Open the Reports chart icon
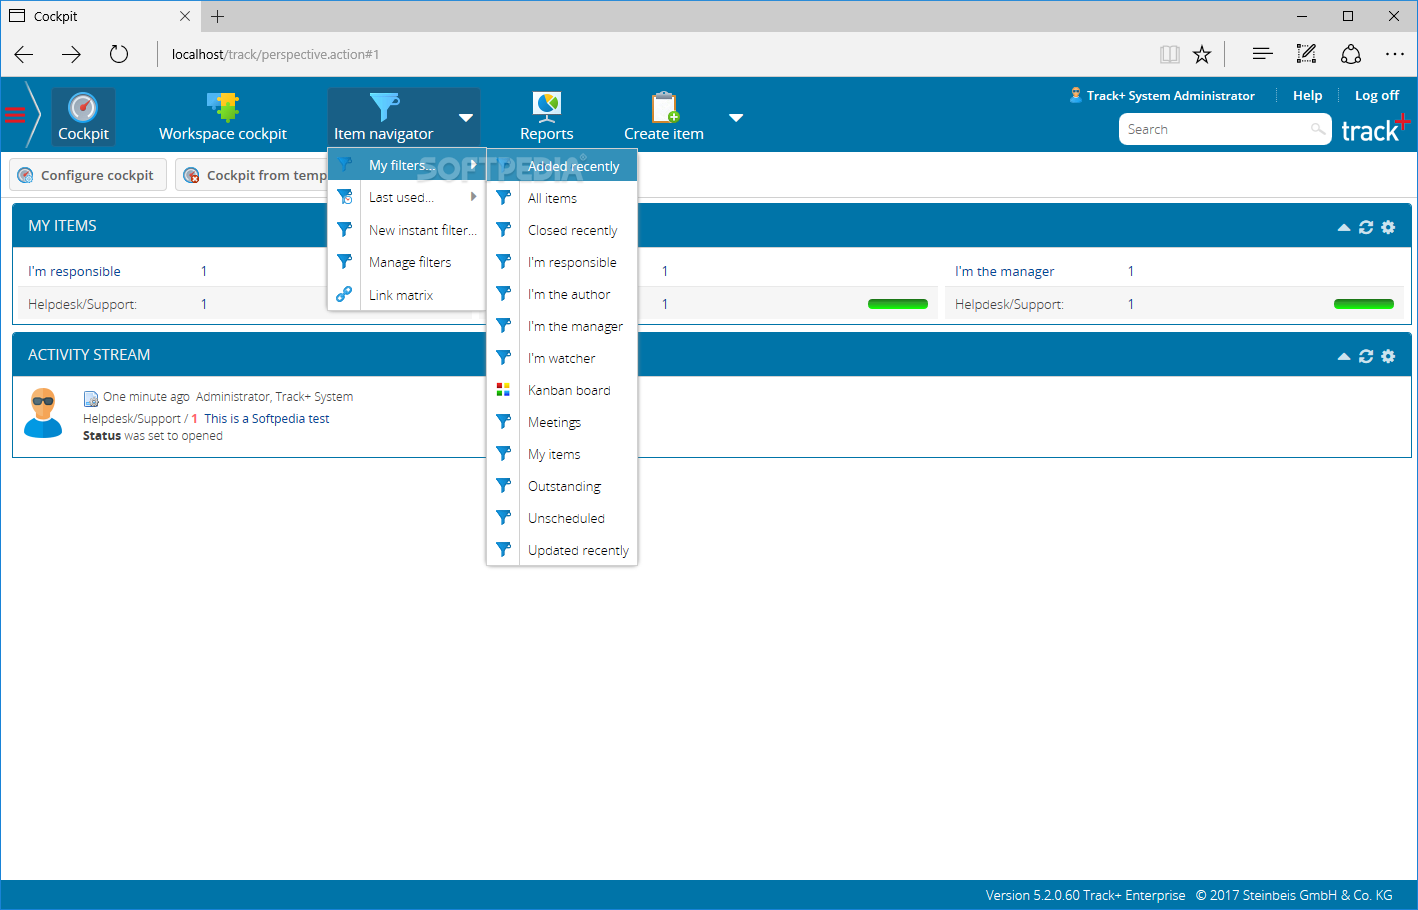 pos(546,107)
